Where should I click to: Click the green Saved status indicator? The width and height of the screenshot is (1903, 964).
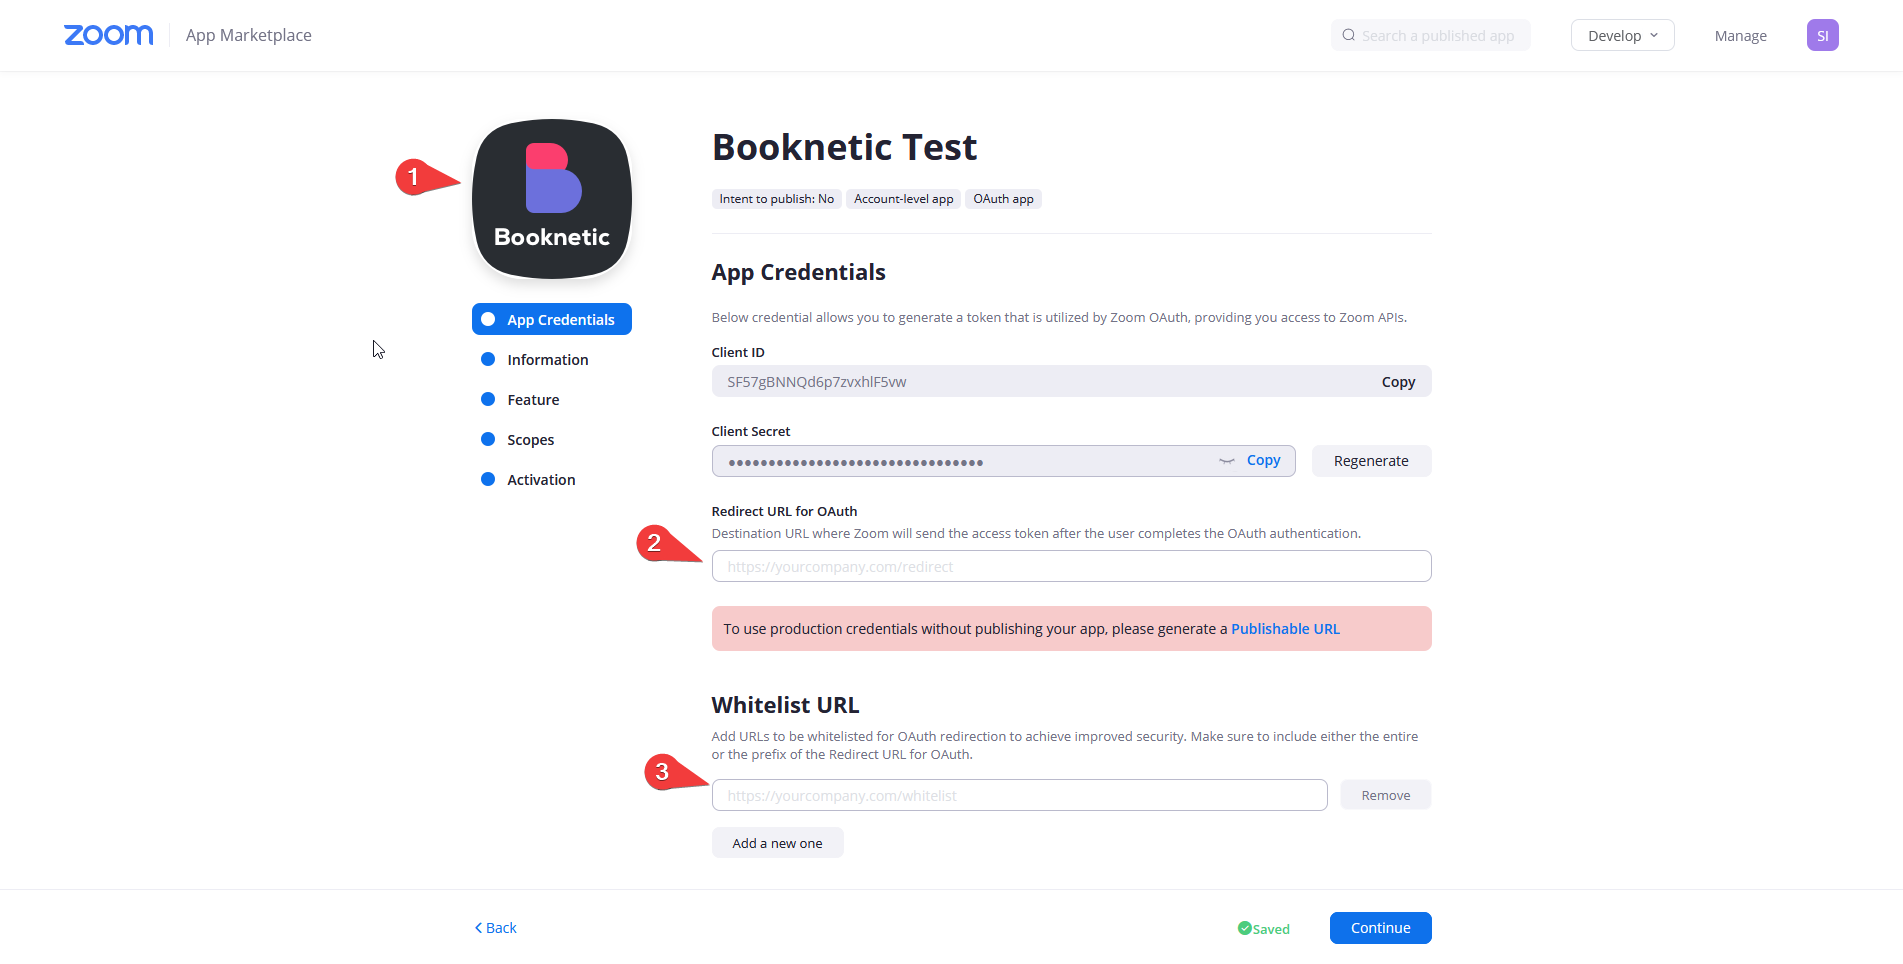click(x=1264, y=929)
